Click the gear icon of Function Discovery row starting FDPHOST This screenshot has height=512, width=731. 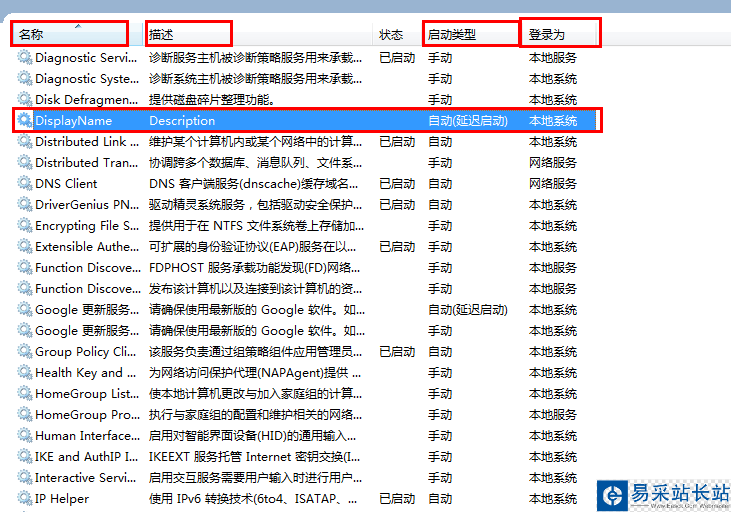[25, 267]
